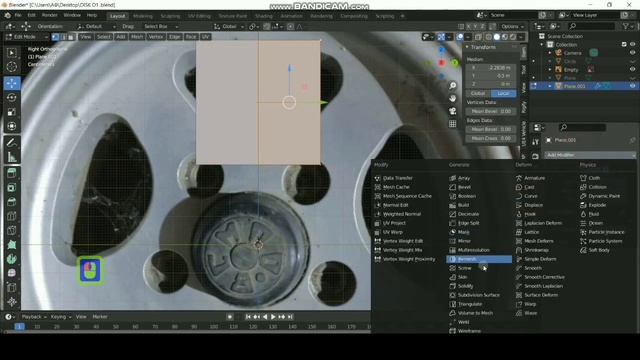Image resolution: width=640 pixels, height=360 pixels.
Task: Open the Keying menu in the timeline
Action: point(61,317)
